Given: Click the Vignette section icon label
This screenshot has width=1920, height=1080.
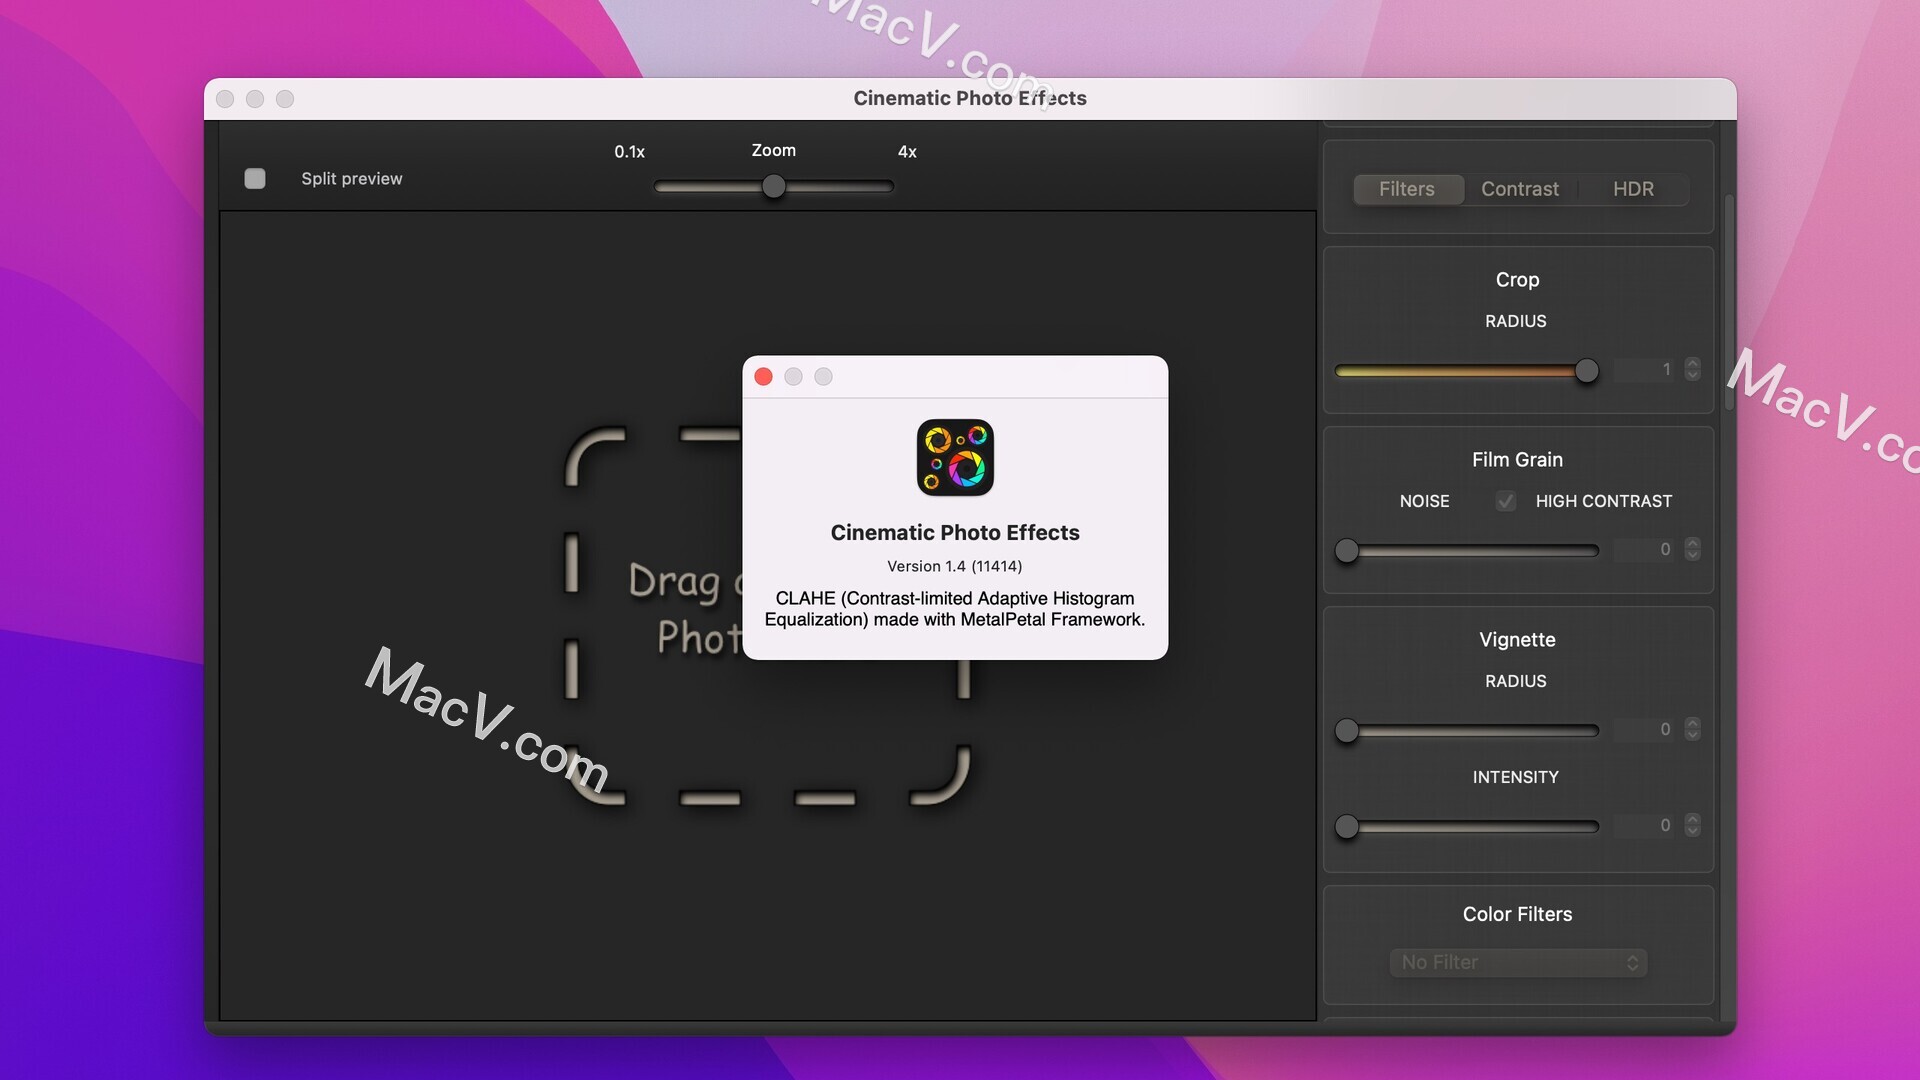Looking at the screenshot, I should pos(1518,640).
